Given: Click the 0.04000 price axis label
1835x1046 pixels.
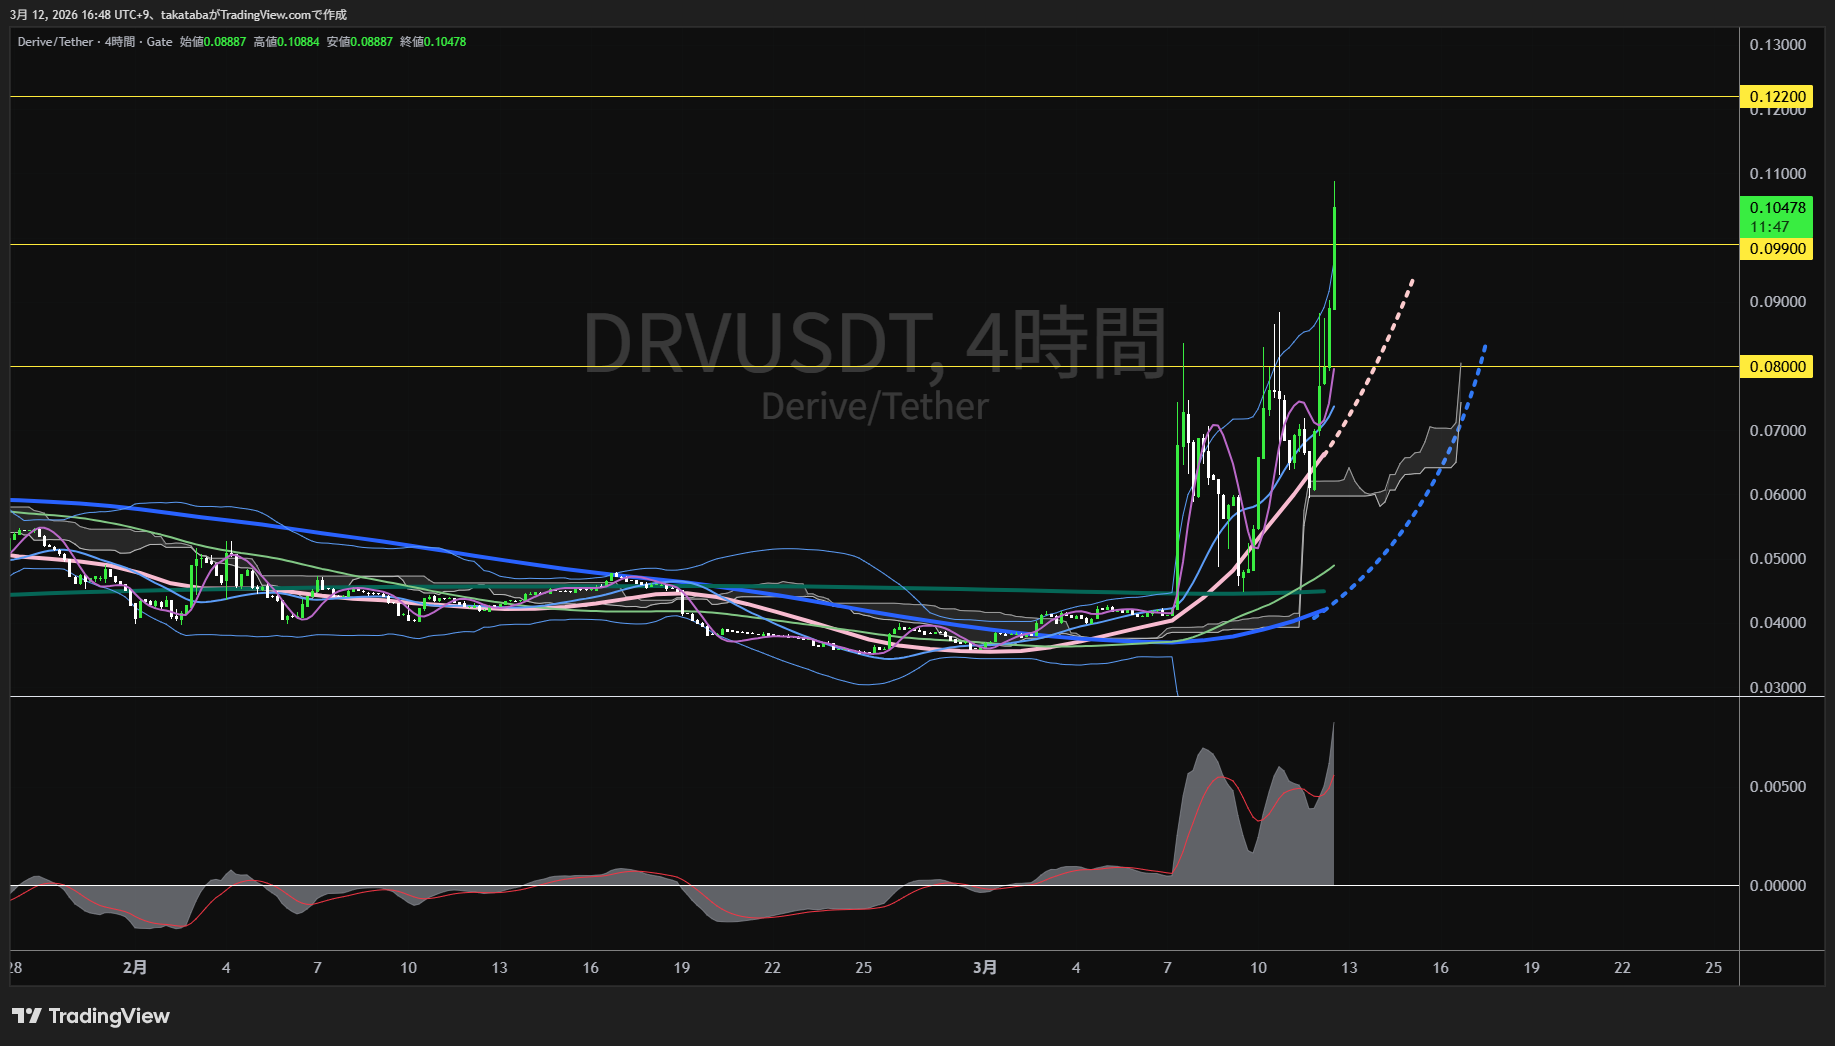Looking at the screenshot, I should [1777, 623].
